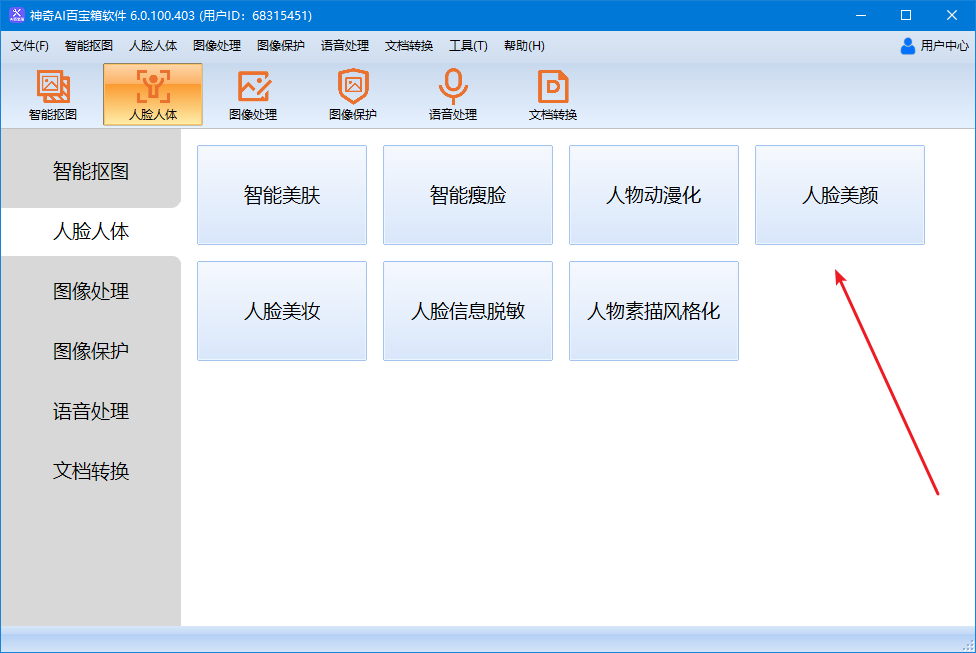Launch the 人物素描风格化 feature
976x653 pixels.
click(x=654, y=311)
